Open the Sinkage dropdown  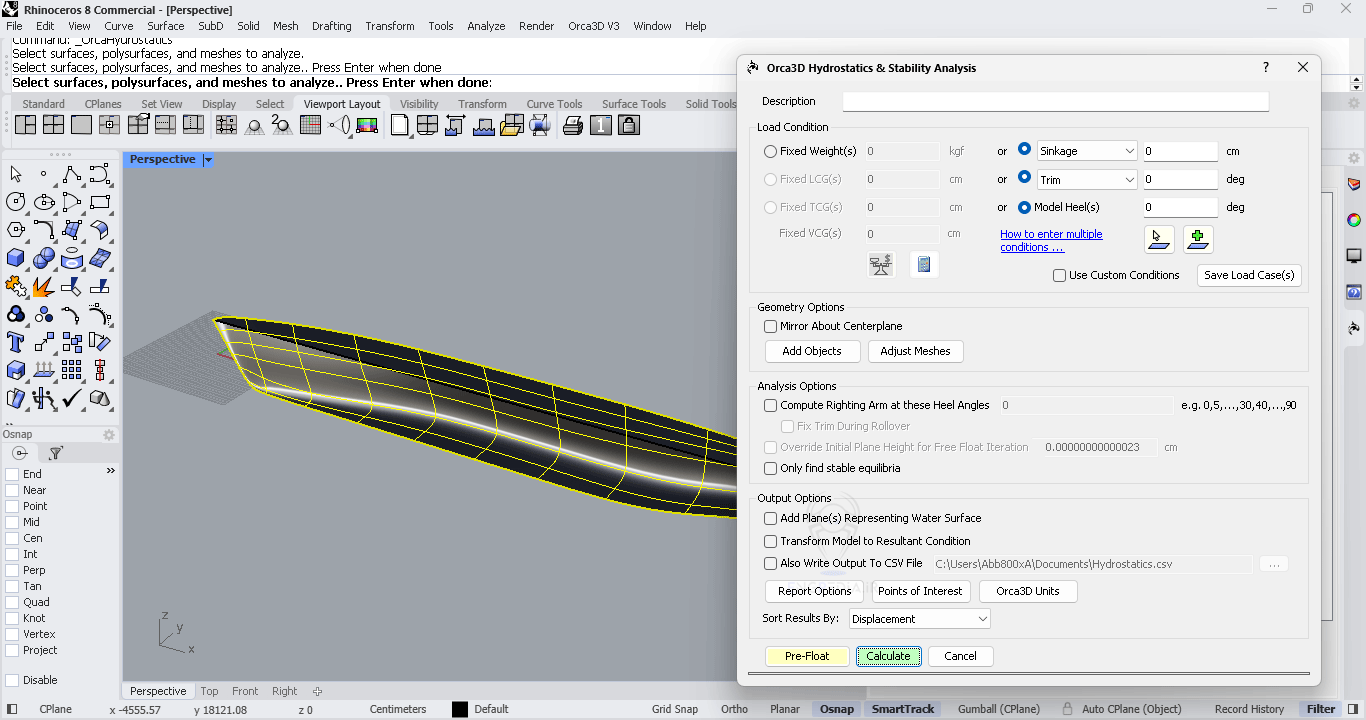1087,151
